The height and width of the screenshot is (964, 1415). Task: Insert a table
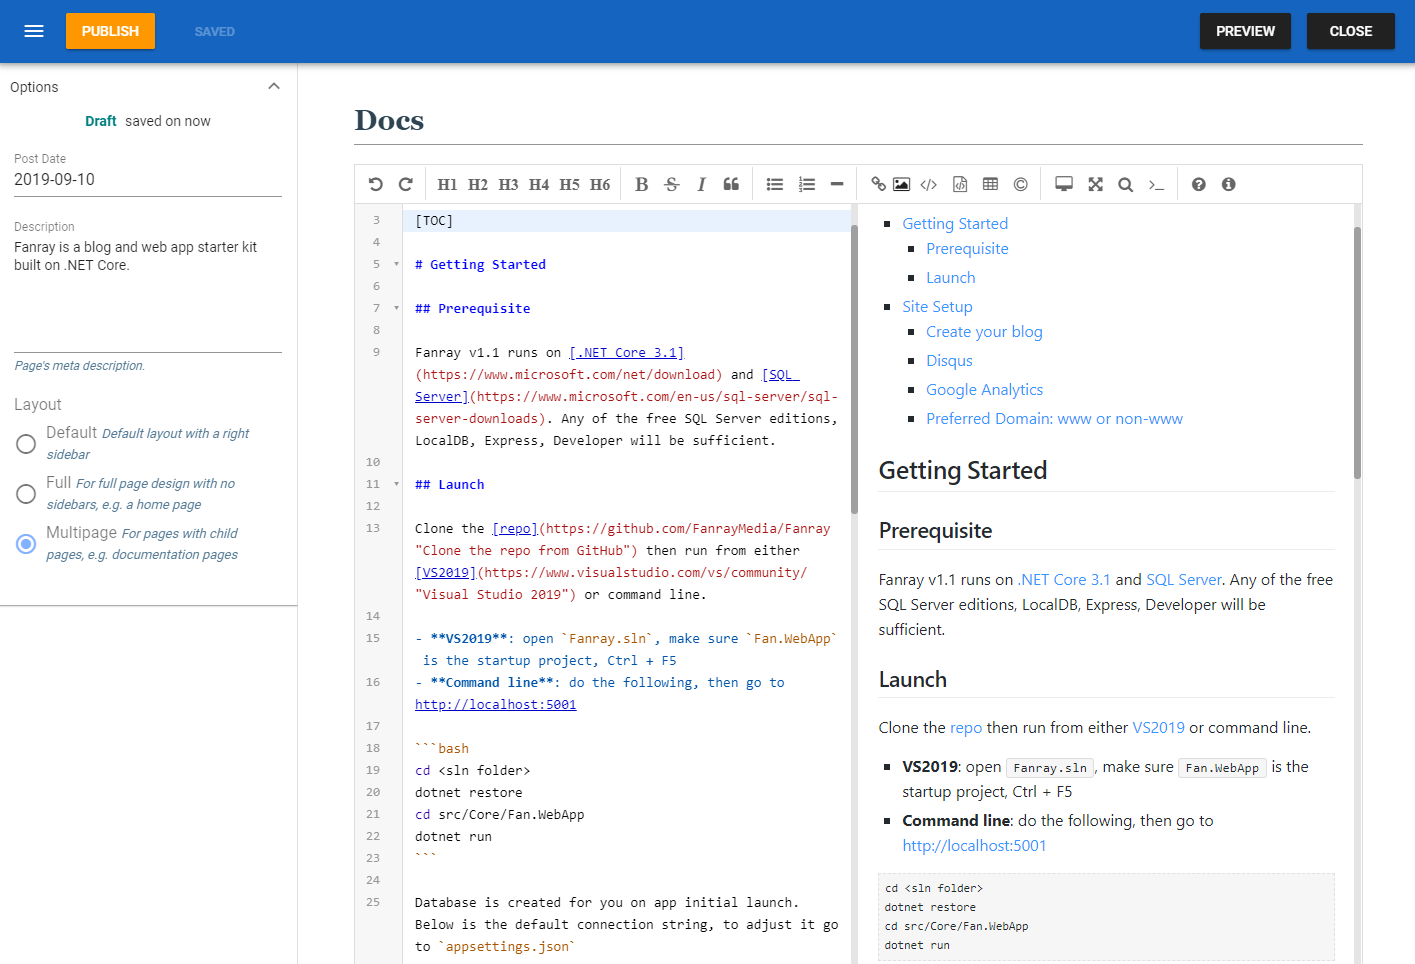click(990, 184)
